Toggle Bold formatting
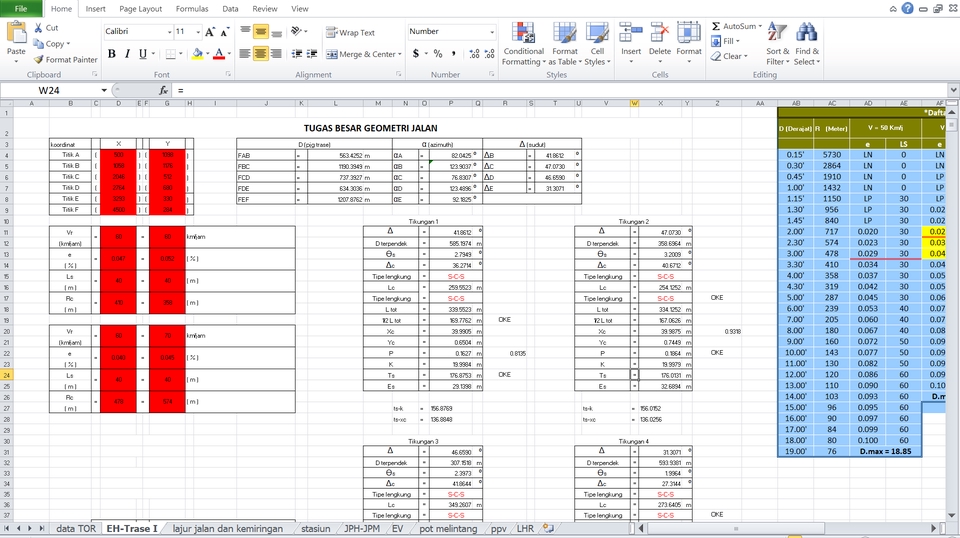Screen dimensions: 960x538 pyautogui.click(x=111, y=54)
